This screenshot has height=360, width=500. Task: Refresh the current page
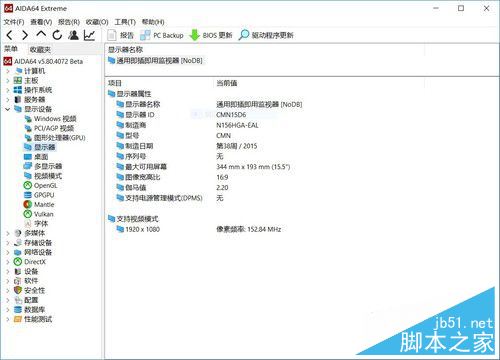[57, 35]
